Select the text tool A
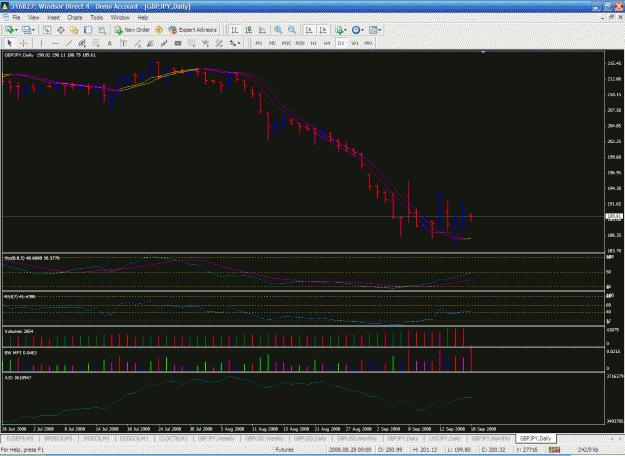 pos(110,43)
